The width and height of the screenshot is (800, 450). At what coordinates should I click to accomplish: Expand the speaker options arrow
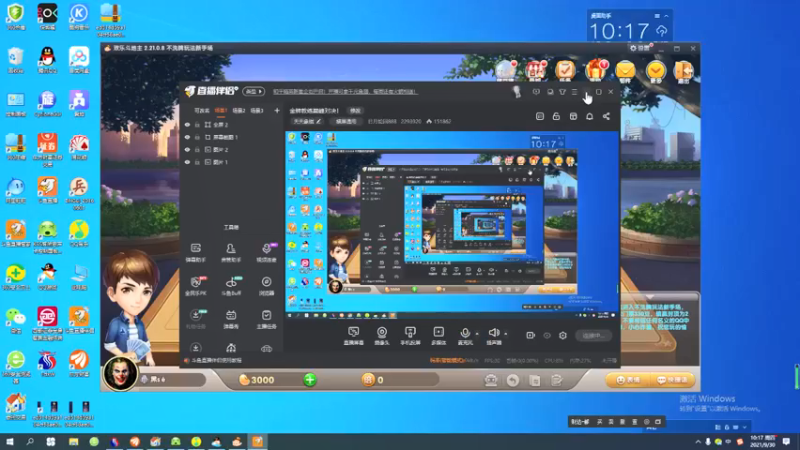(x=506, y=334)
